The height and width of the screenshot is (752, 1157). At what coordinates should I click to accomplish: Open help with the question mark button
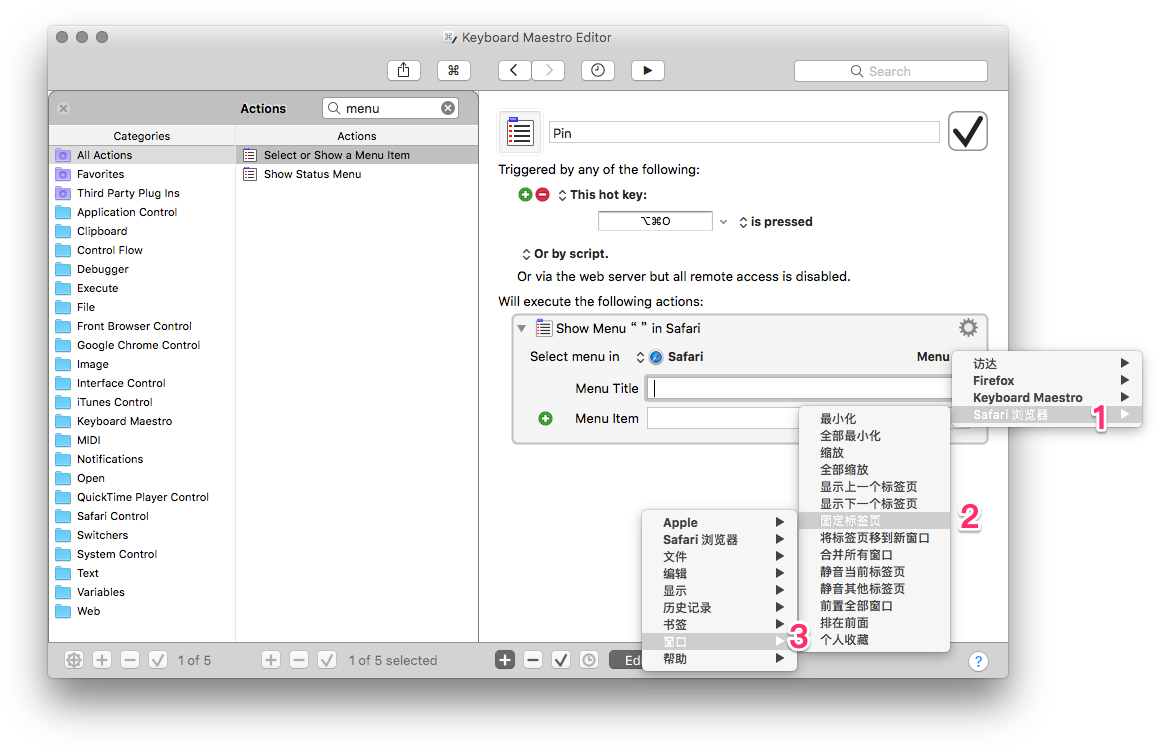tap(978, 660)
